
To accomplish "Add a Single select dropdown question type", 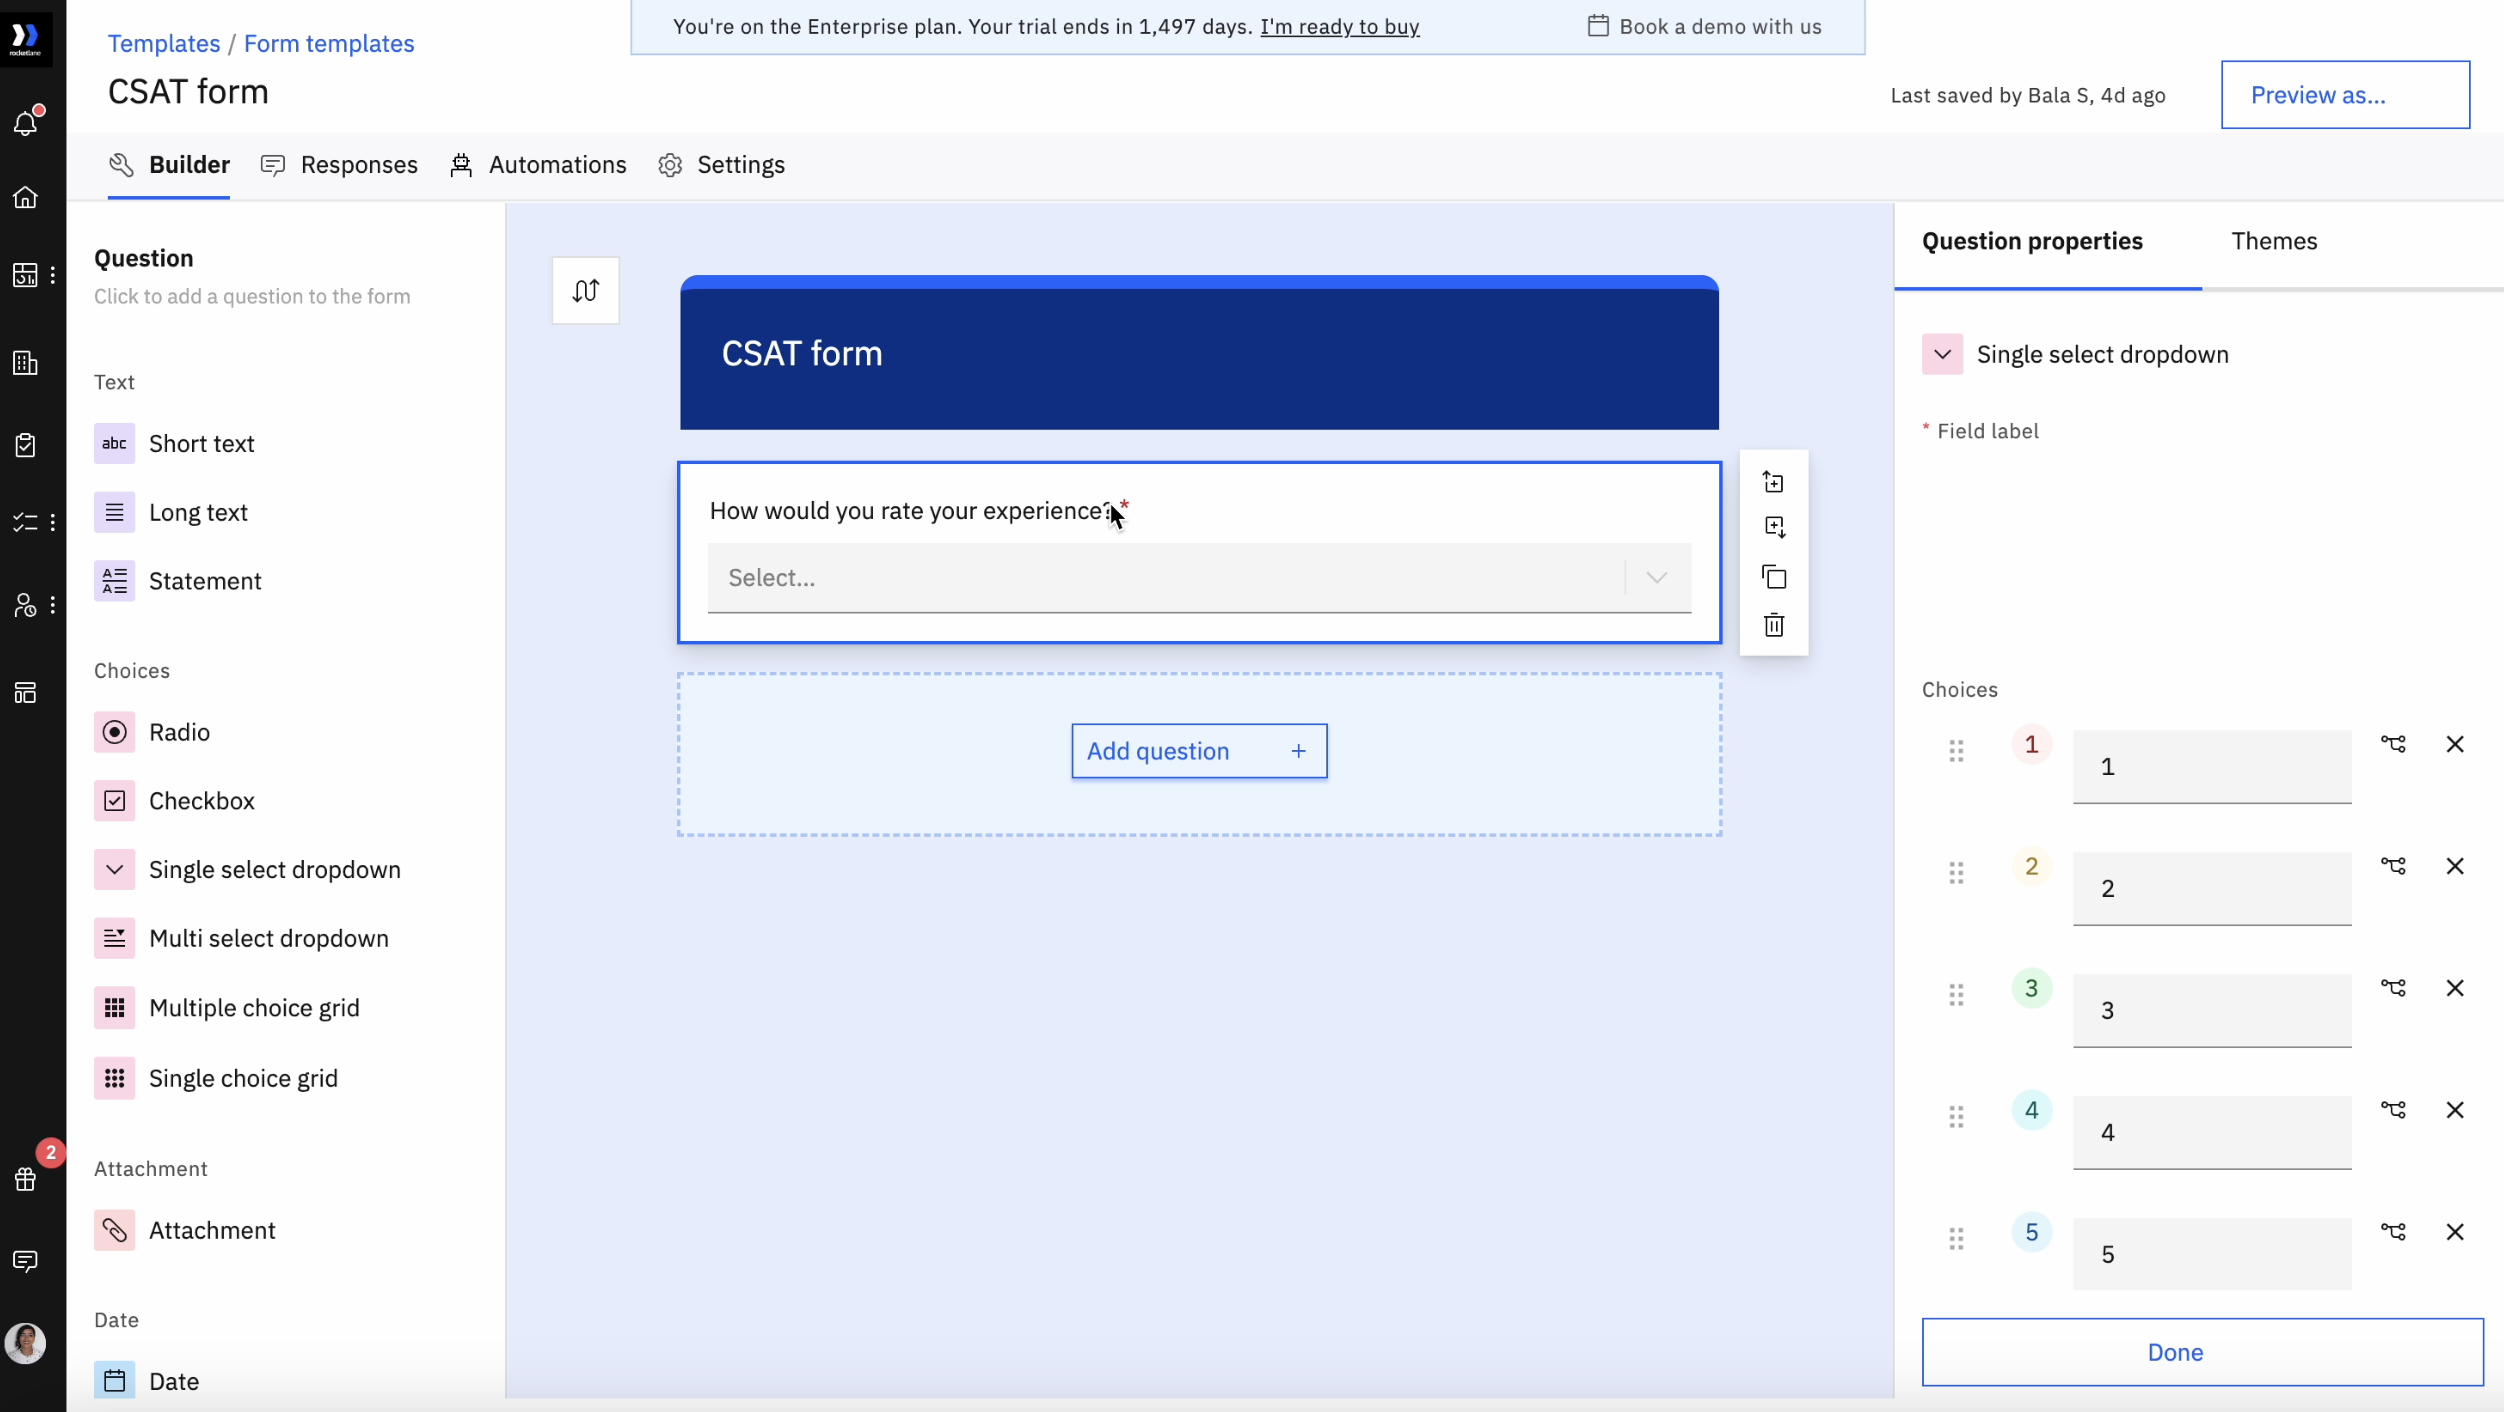I will (x=274, y=869).
